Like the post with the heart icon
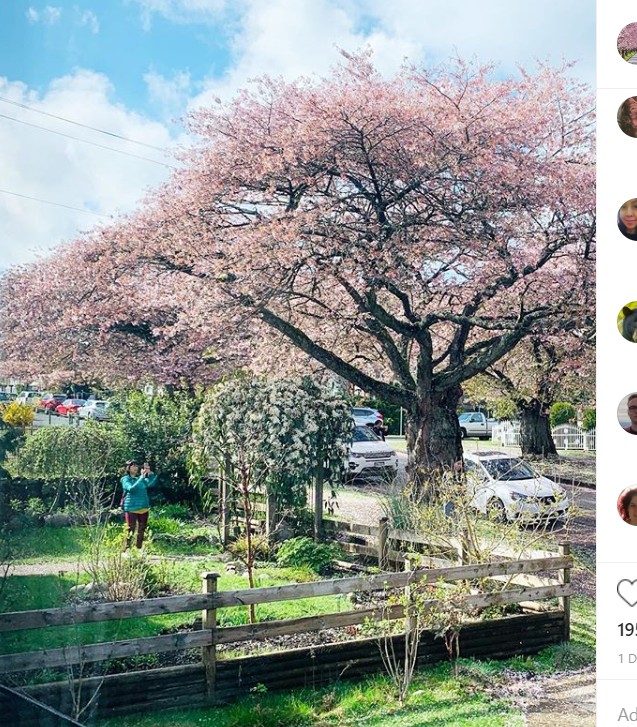Image resolution: width=637 pixels, height=727 pixels. 628,593
